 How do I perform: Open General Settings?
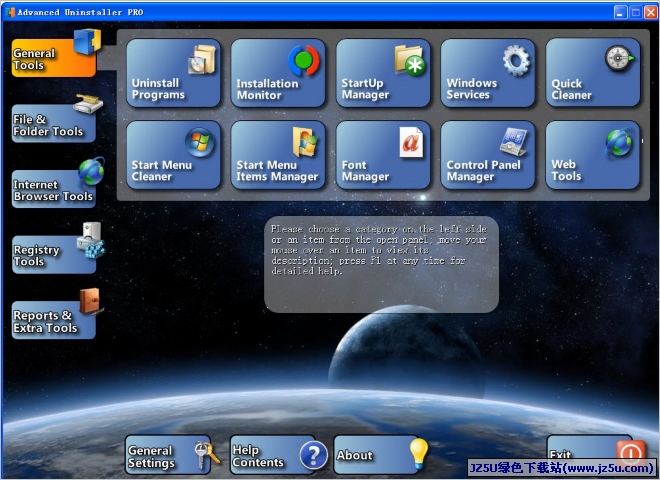point(168,455)
